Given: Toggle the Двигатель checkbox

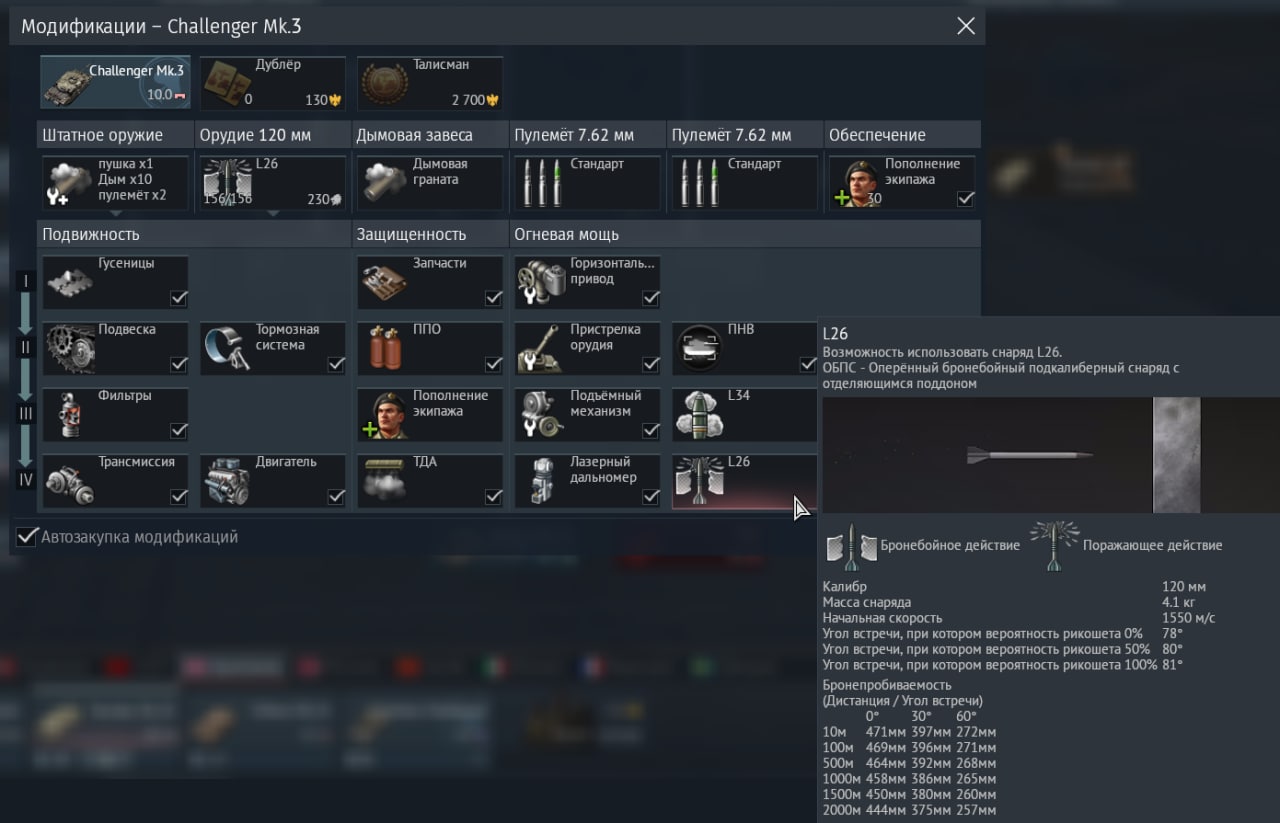Looking at the screenshot, I should coord(336,496).
